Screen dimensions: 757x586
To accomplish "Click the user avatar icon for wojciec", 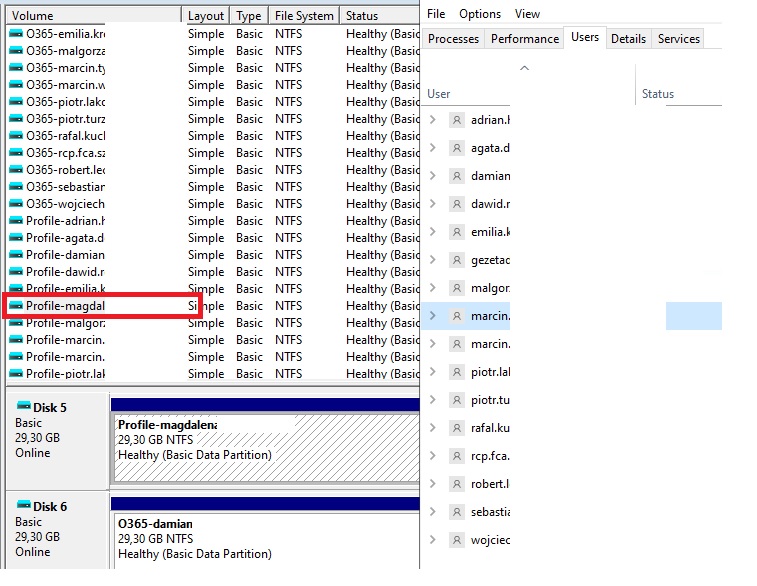I will pos(456,540).
